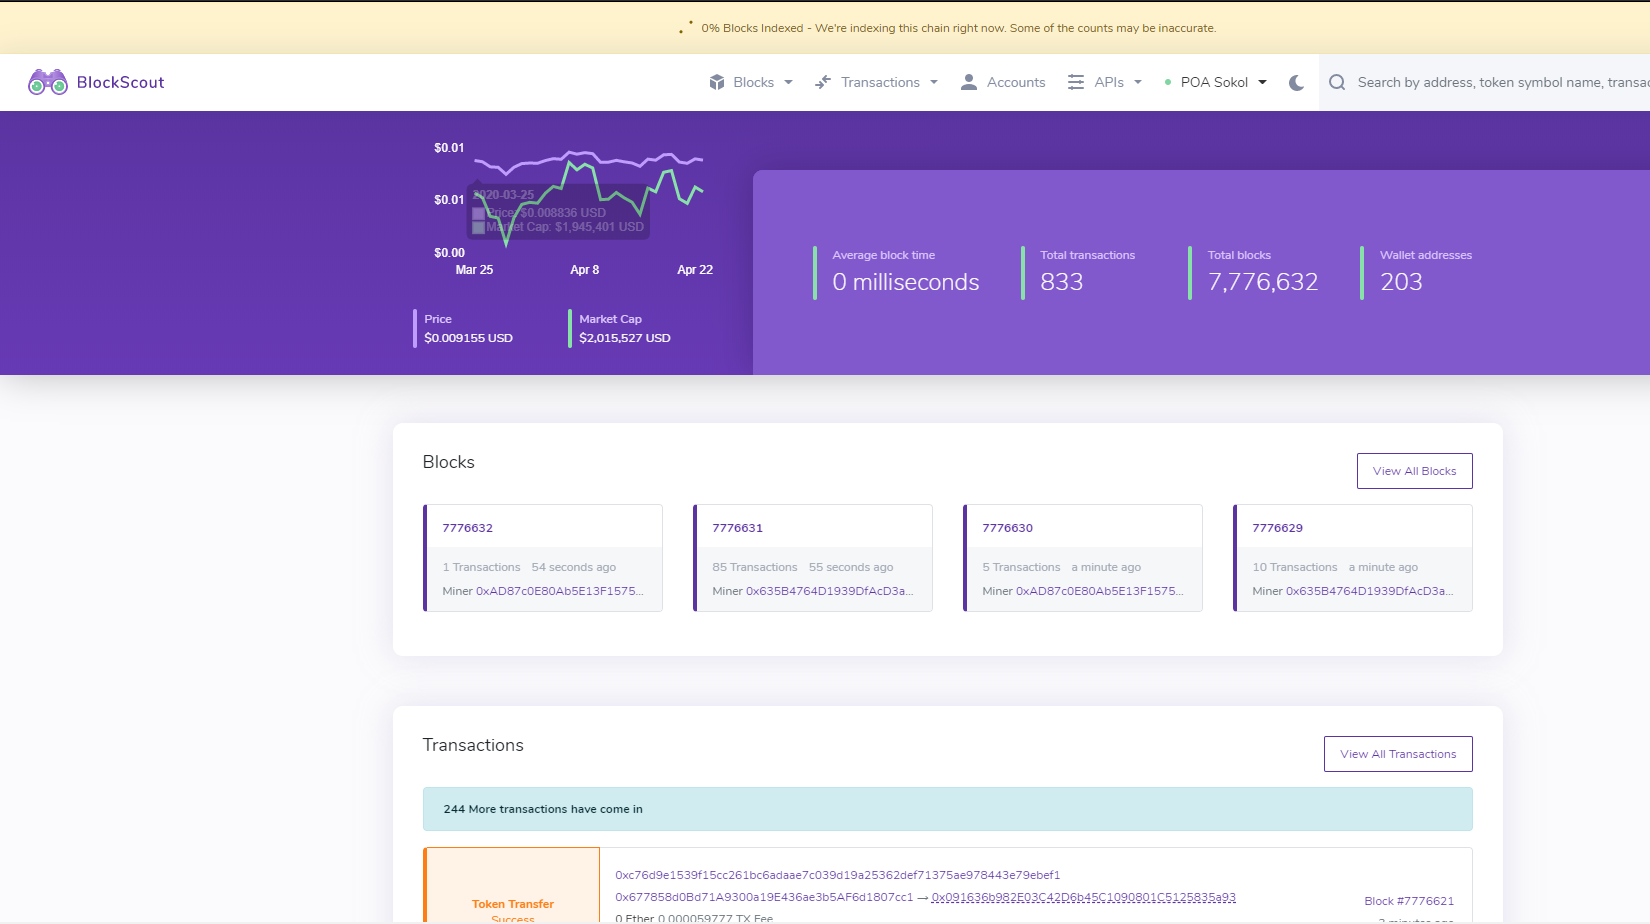Click the BlockScout binoculars logo
Image resolution: width=1650 pixels, height=924 pixels.
tap(47, 82)
